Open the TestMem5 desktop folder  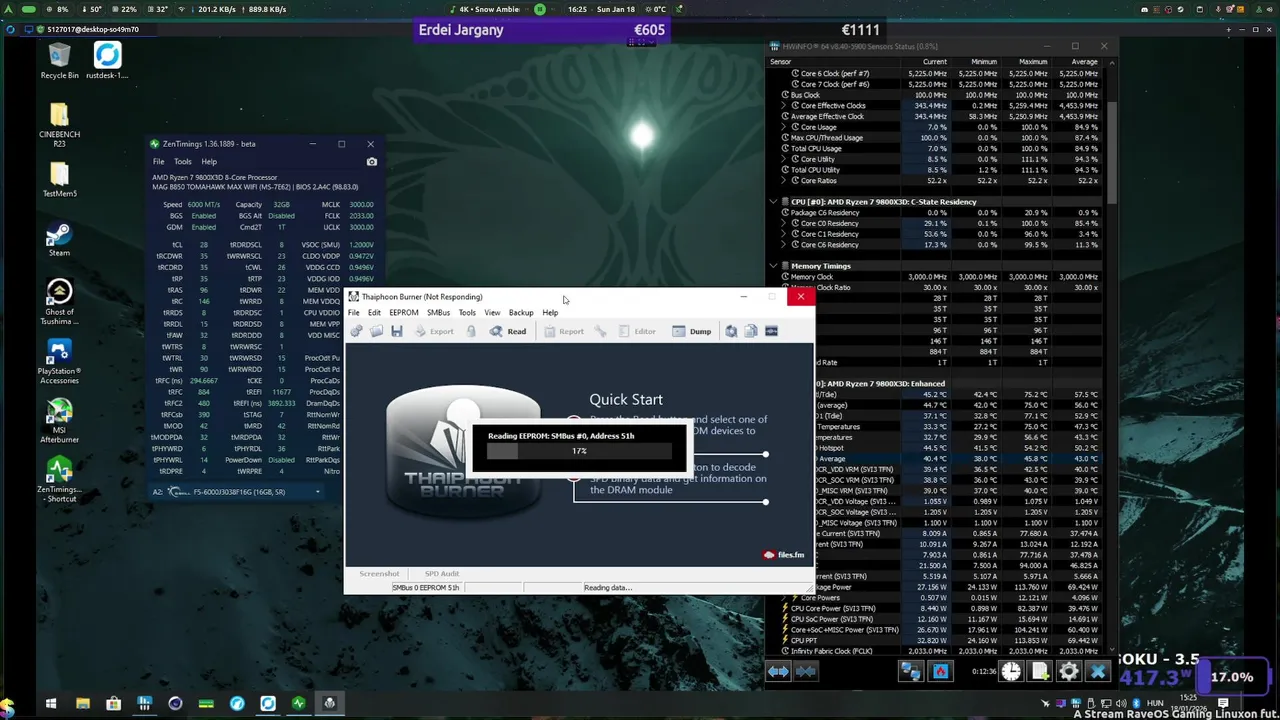[59, 180]
